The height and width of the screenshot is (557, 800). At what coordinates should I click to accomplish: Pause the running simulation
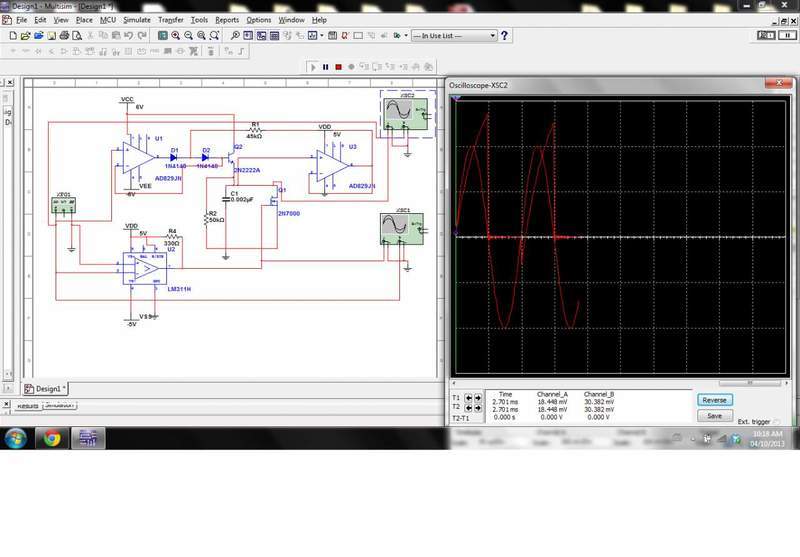[x=326, y=67]
